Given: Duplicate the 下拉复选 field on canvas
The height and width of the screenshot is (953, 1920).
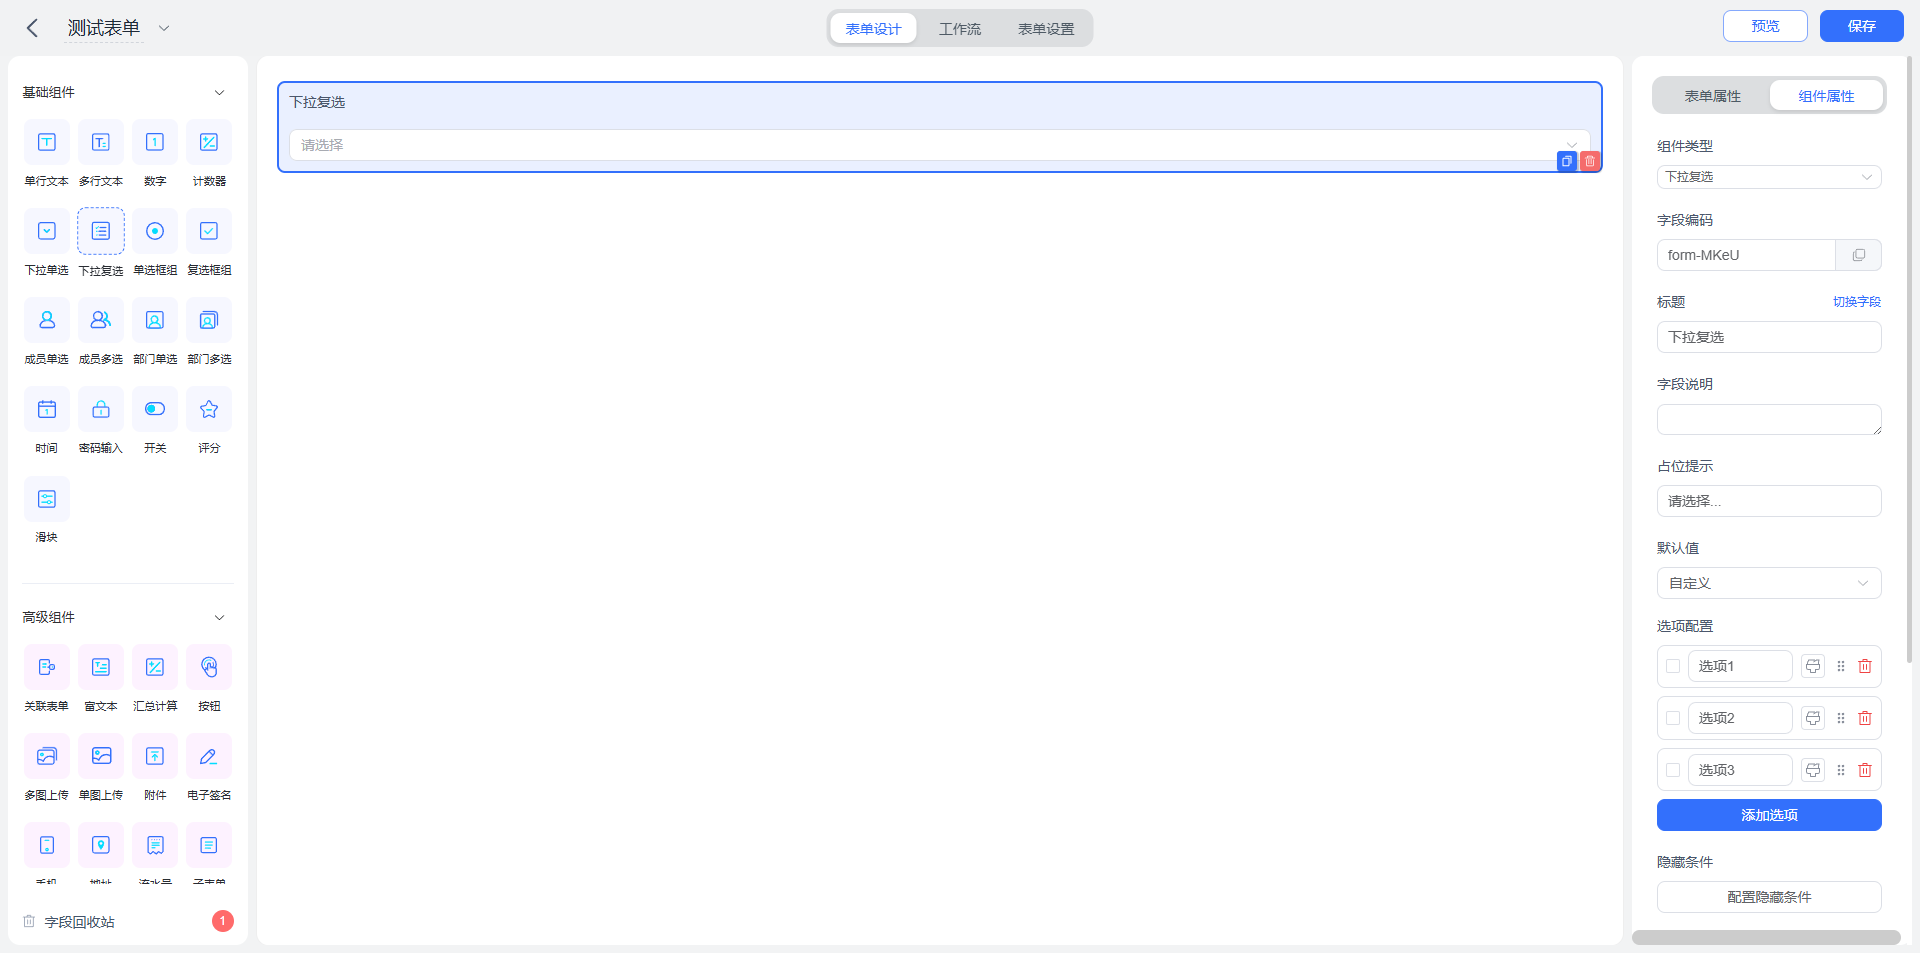Looking at the screenshot, I should (1567, 161).
